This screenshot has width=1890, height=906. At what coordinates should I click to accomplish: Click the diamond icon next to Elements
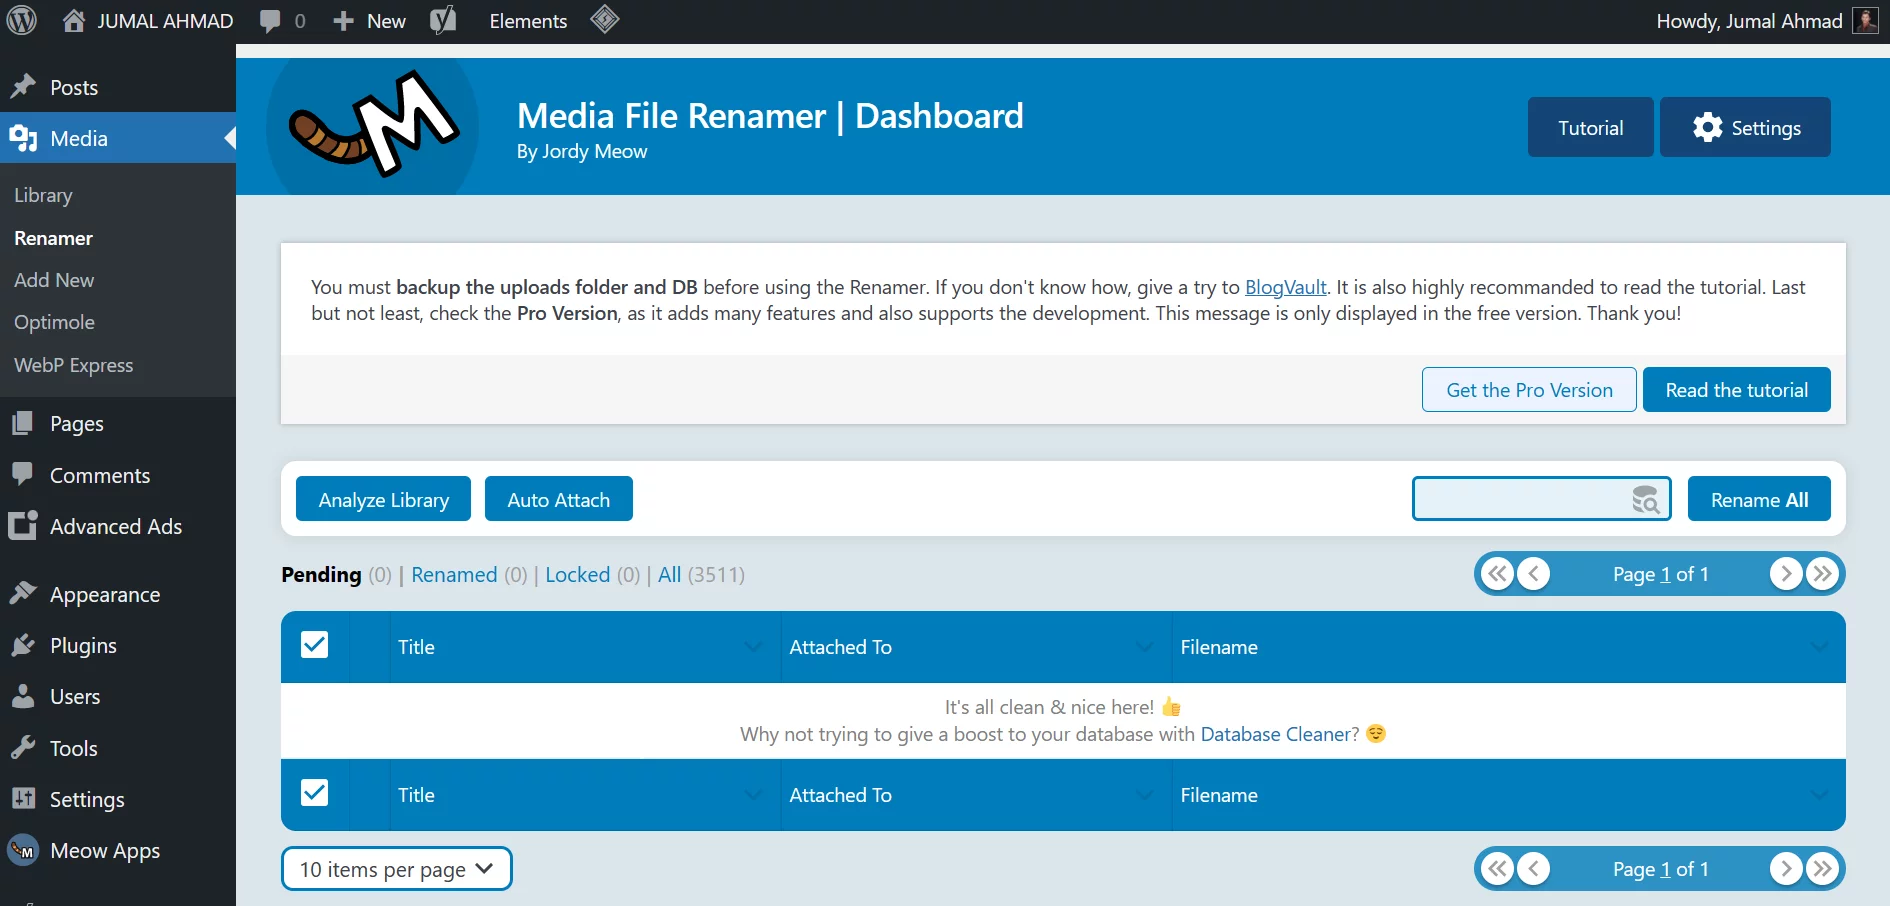[605, 20]
